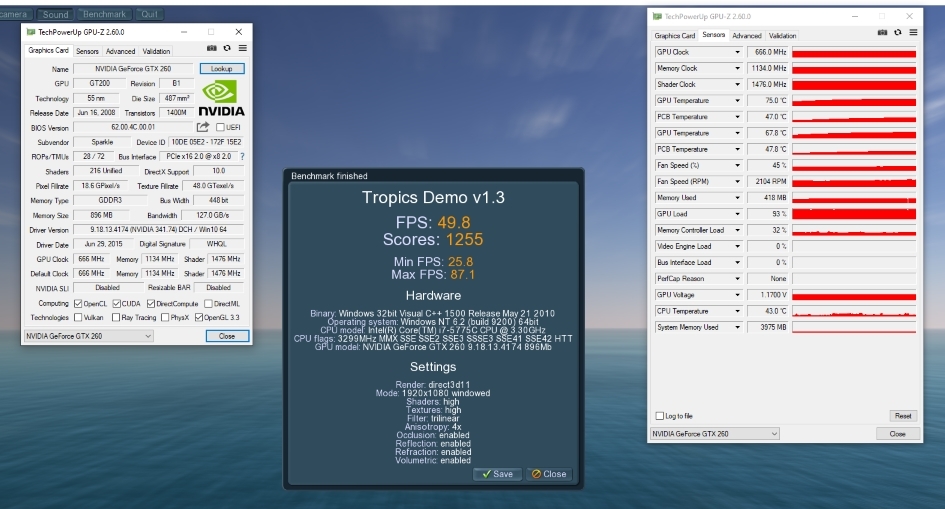Click the 2104 RPM fan speed value
Viewport: 945px width, 509px height.
[767, 182]
